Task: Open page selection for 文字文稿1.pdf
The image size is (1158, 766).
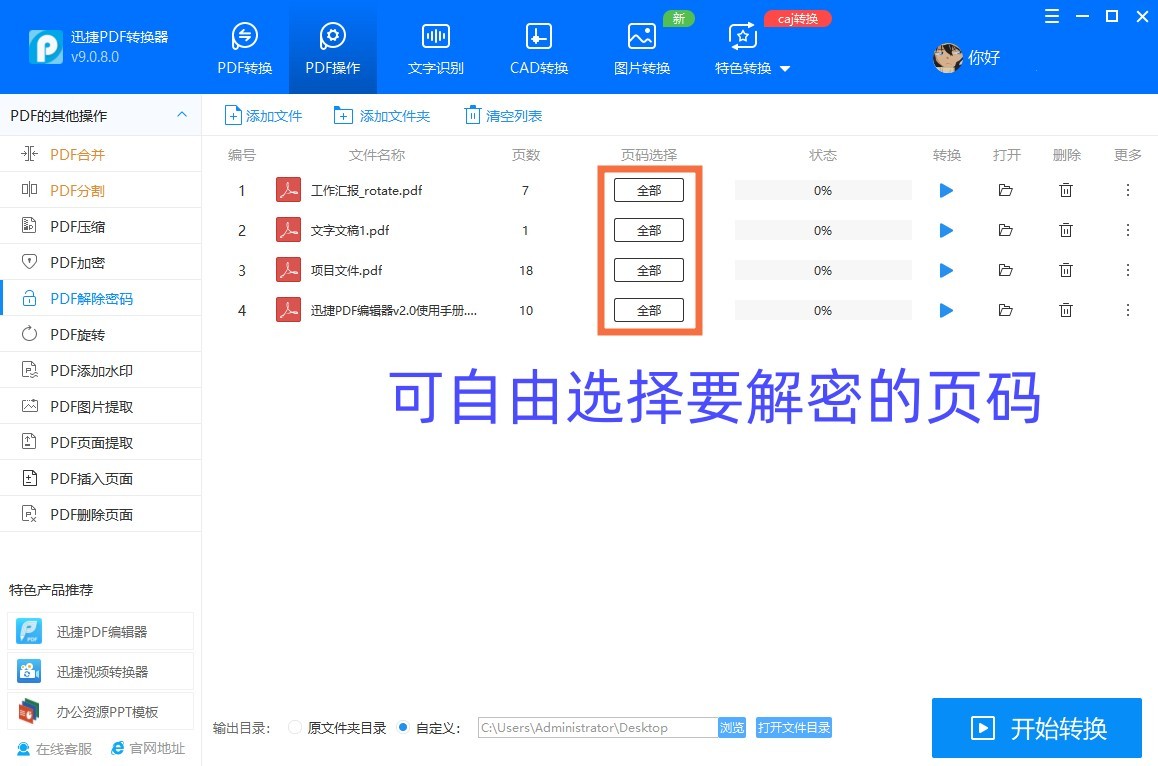Action: point(648,230)
